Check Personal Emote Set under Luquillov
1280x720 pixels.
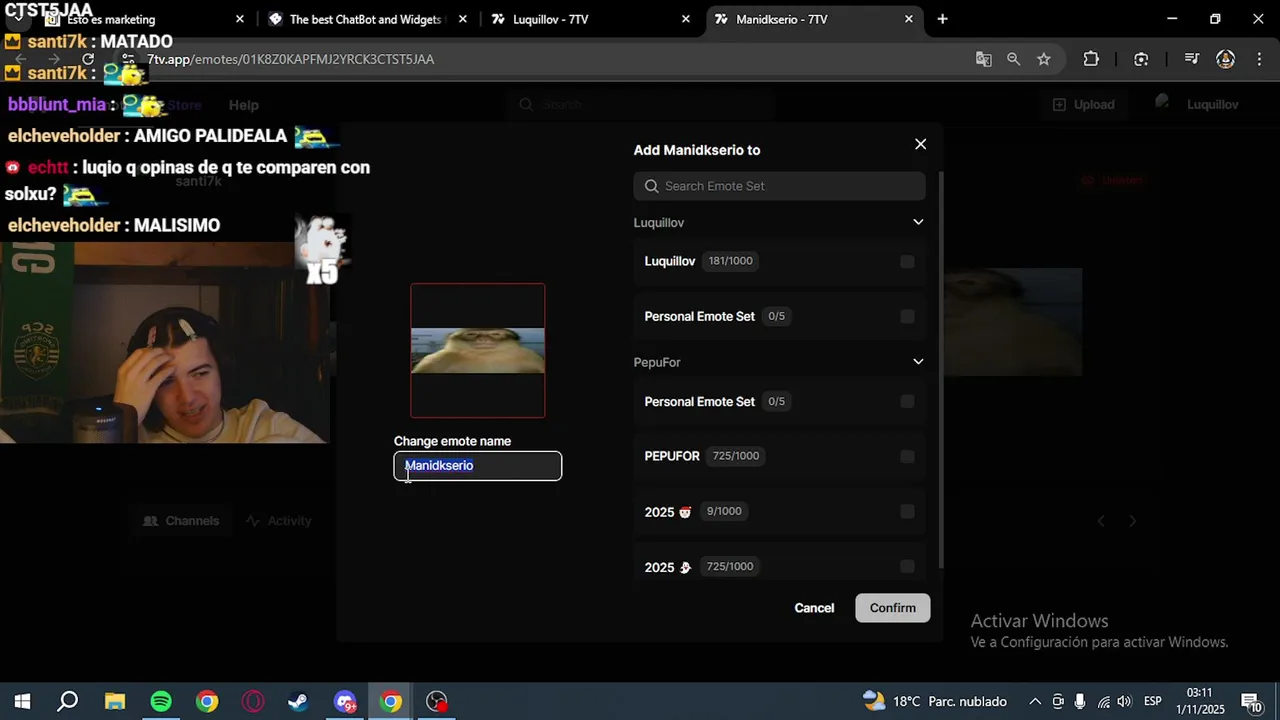click(907, 316)
